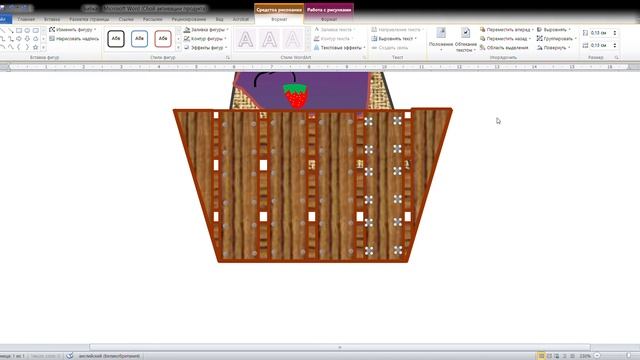
Task: Select the right arrow shape in gallery
Action: (x=19, y=39)
